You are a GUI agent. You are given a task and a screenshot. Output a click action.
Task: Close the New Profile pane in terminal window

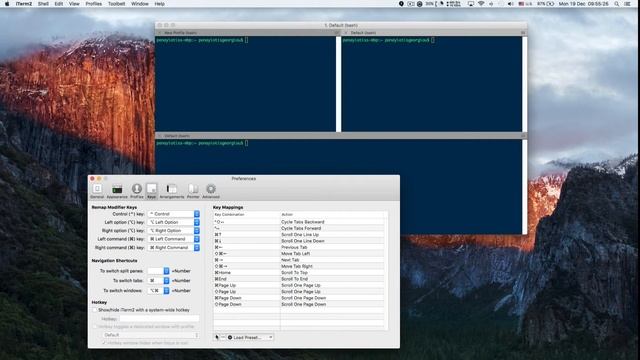click(x=160, y=33)
